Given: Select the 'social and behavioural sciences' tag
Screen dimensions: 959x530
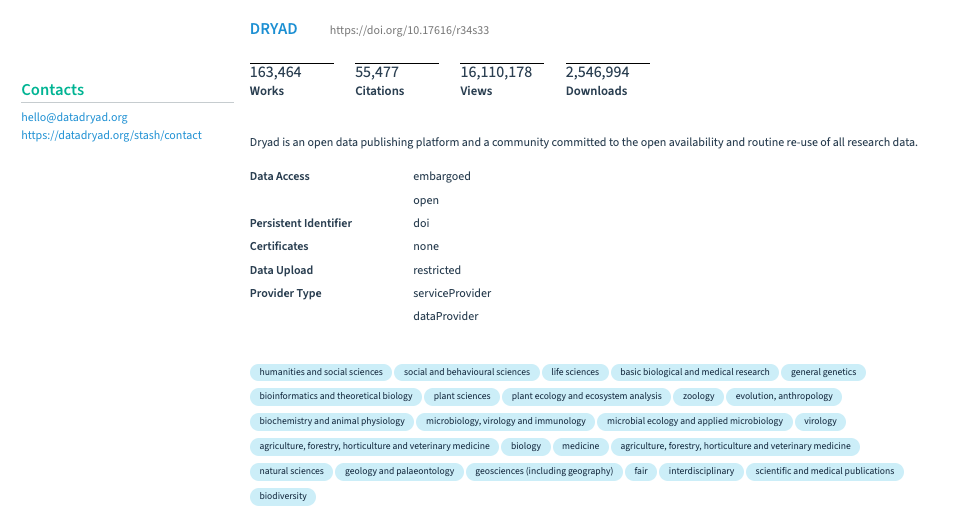Looking at the screenshot, I should pyautogui.click(x=467, y=372).
